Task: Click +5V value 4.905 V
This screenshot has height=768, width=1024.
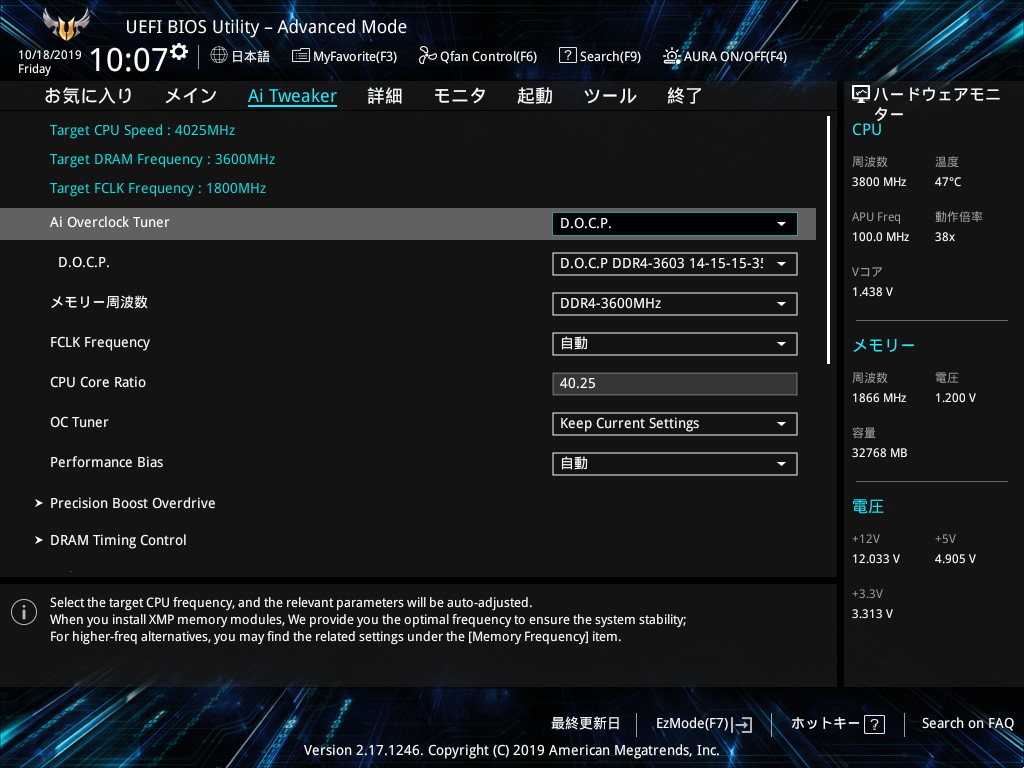Action: pyautogui.click(x=955, y=559)
